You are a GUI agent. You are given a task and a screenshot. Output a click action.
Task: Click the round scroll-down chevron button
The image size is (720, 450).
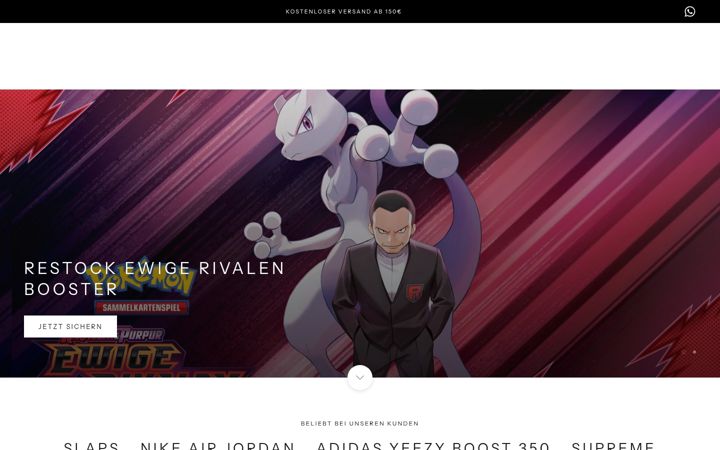pos(360,377)
